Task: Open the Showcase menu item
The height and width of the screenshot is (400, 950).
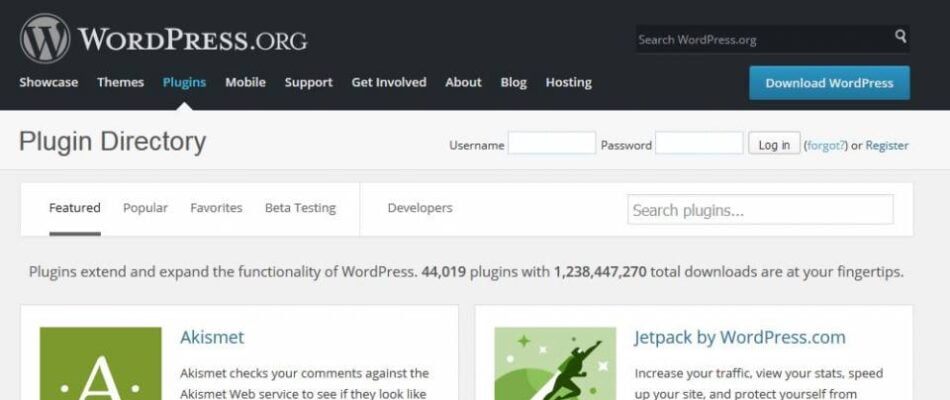Action: (48, 82)
